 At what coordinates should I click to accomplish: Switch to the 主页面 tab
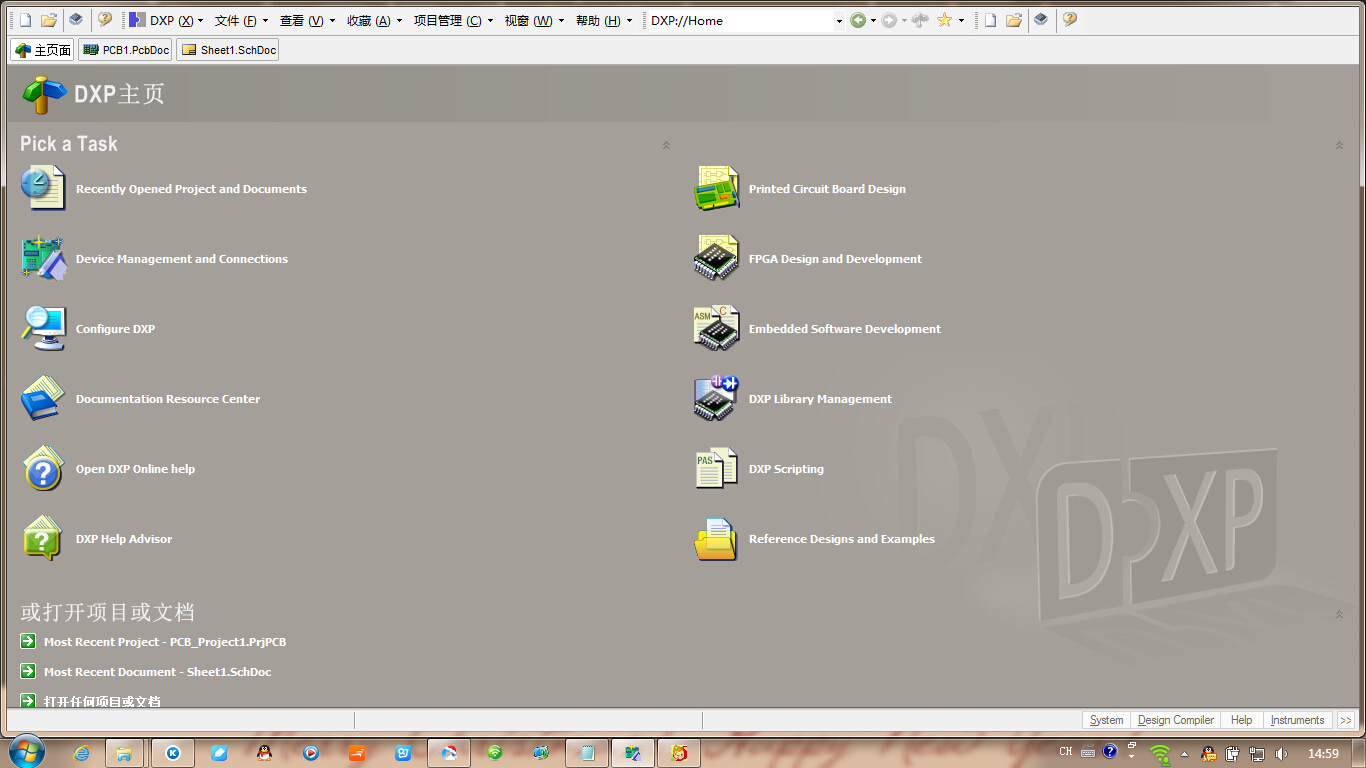coord(42,50)
